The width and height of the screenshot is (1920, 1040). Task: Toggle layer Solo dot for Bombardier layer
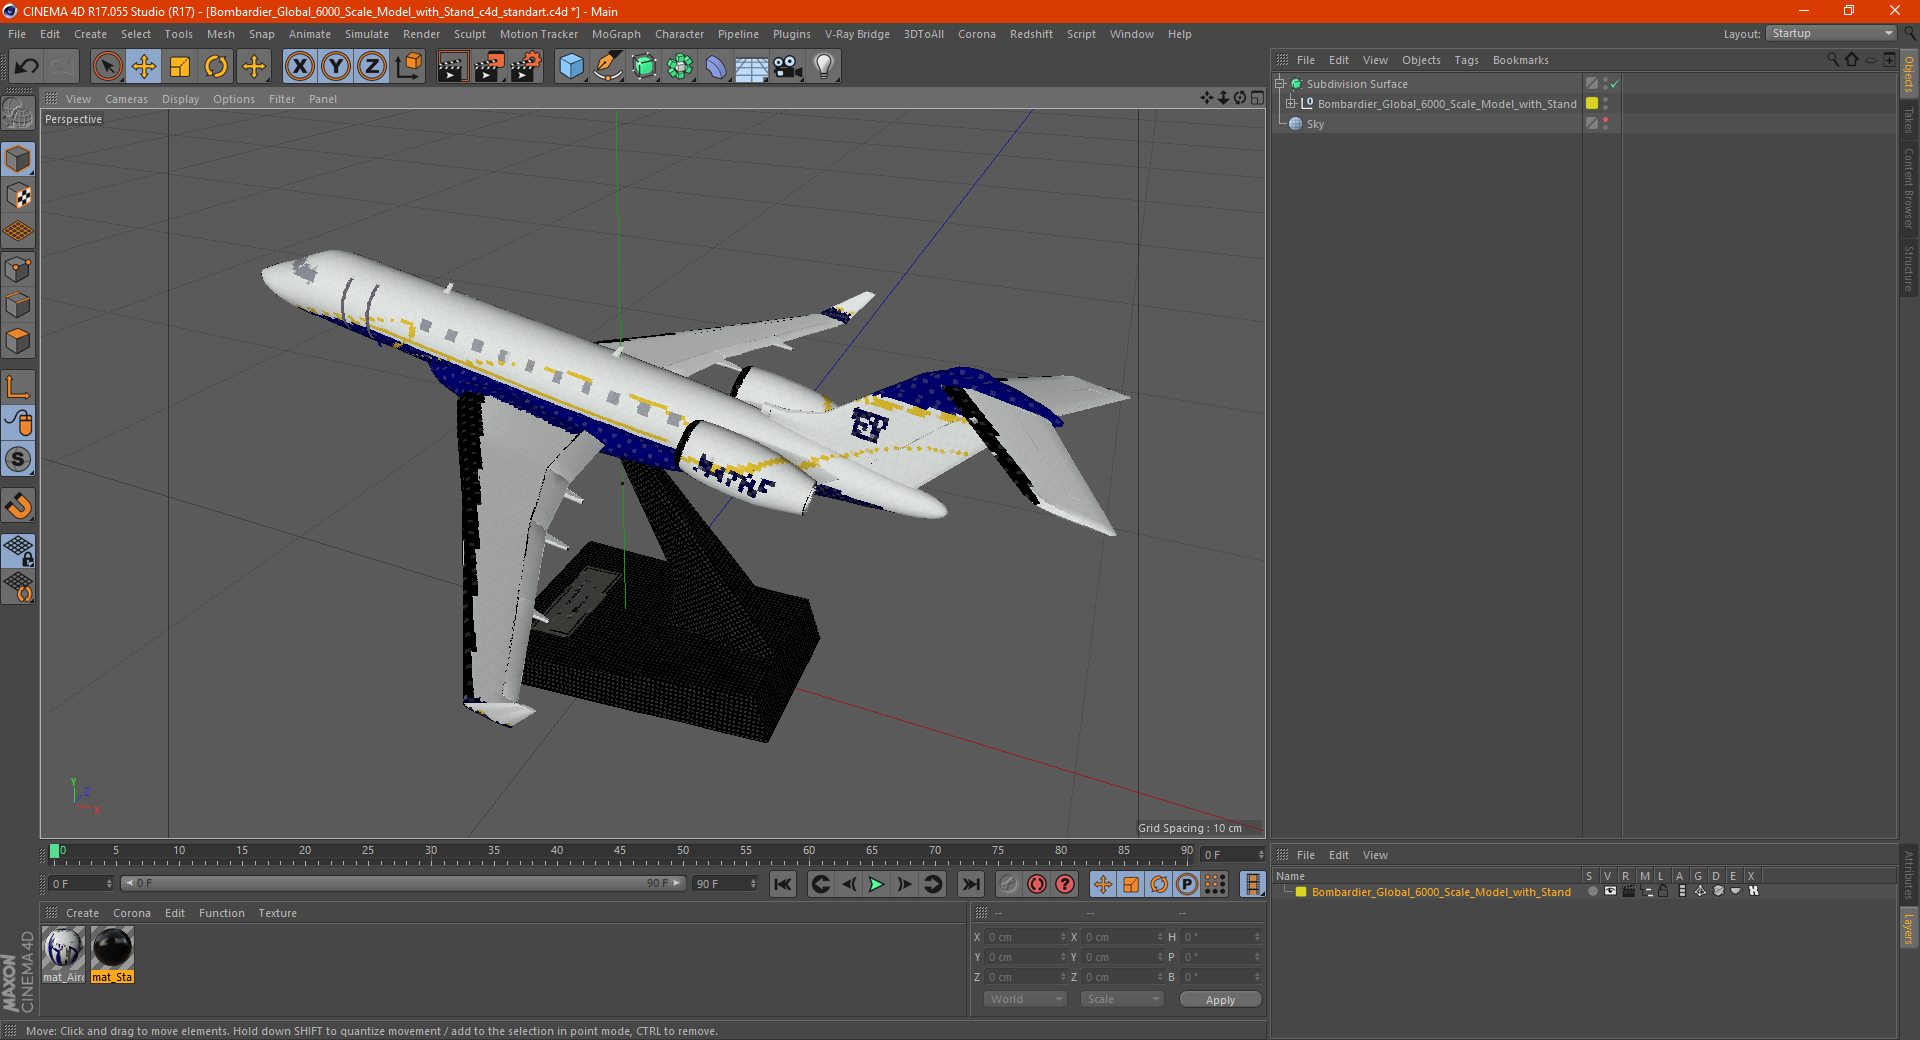click(x=1592, y=891)
